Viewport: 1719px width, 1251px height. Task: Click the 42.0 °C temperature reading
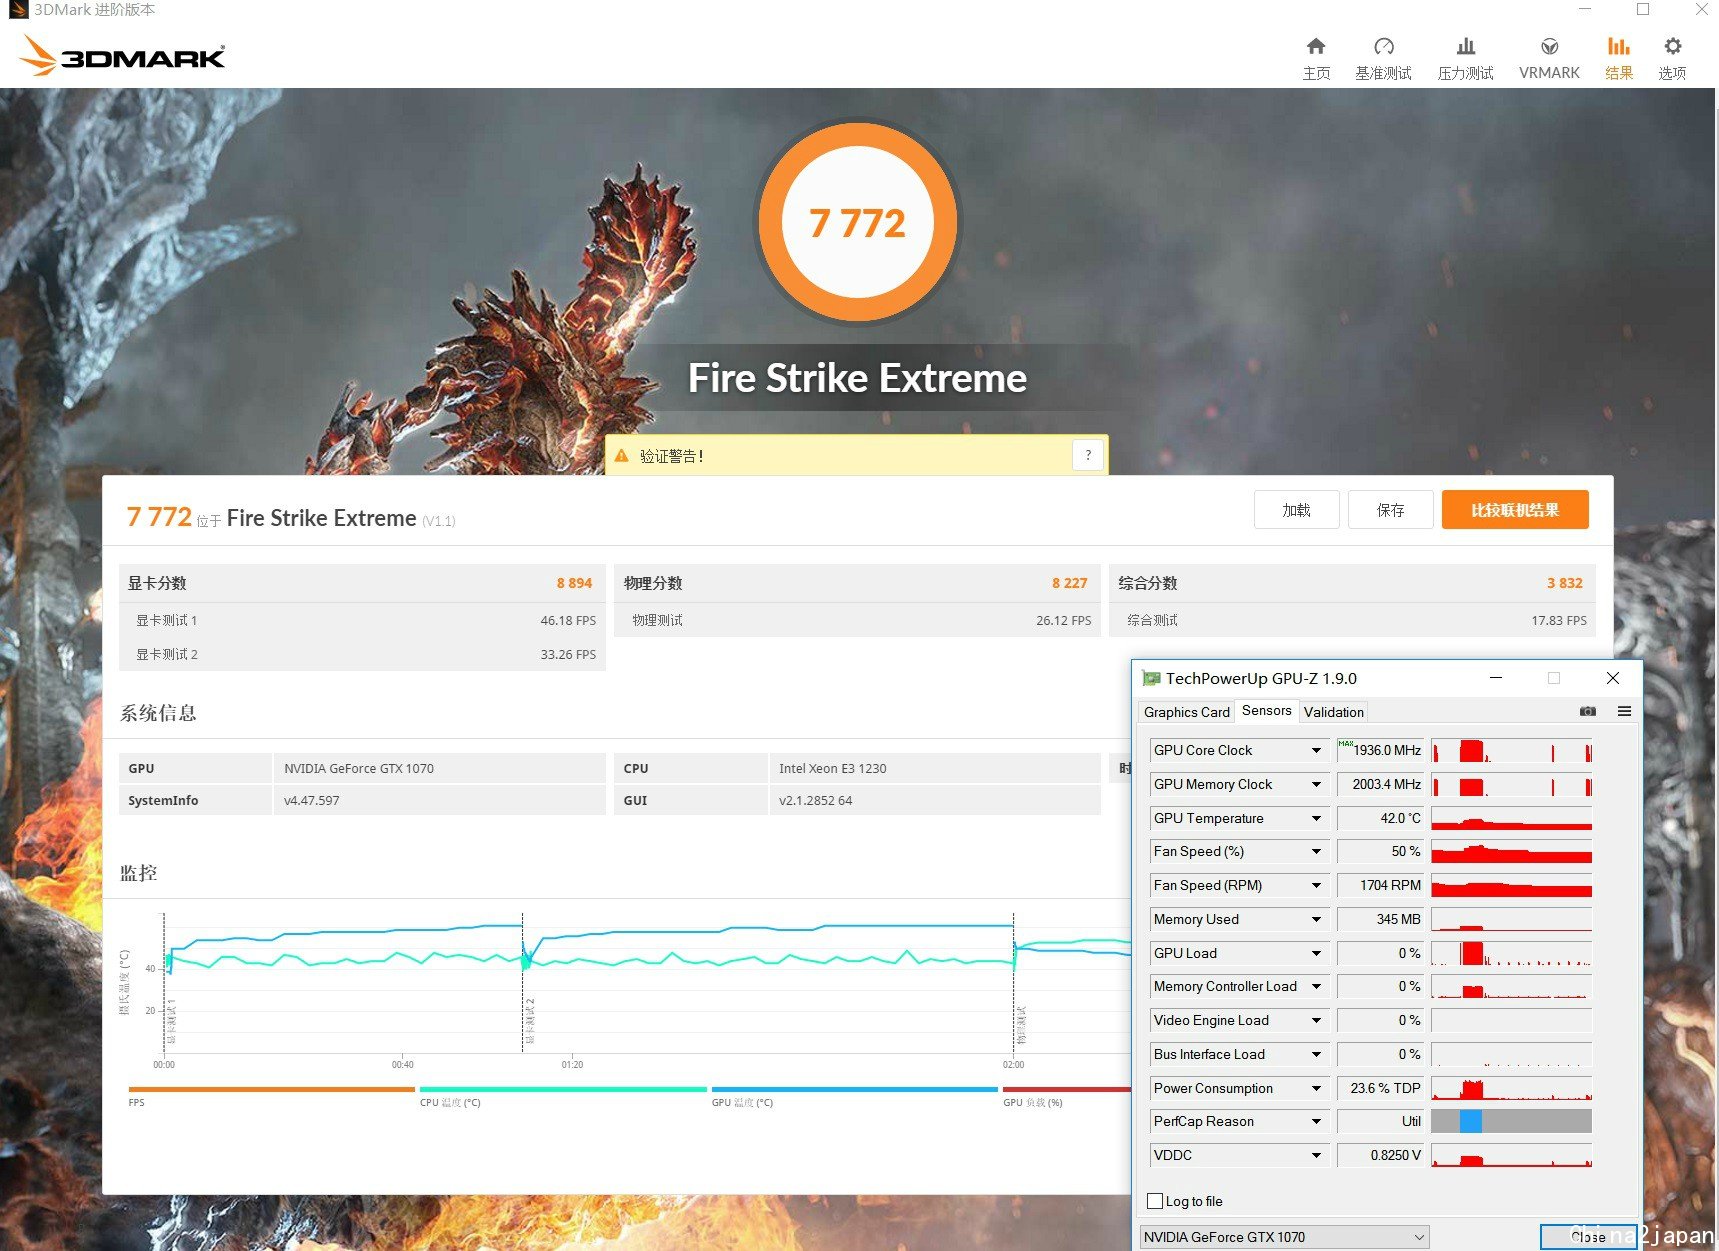(x=1380, y=818)
